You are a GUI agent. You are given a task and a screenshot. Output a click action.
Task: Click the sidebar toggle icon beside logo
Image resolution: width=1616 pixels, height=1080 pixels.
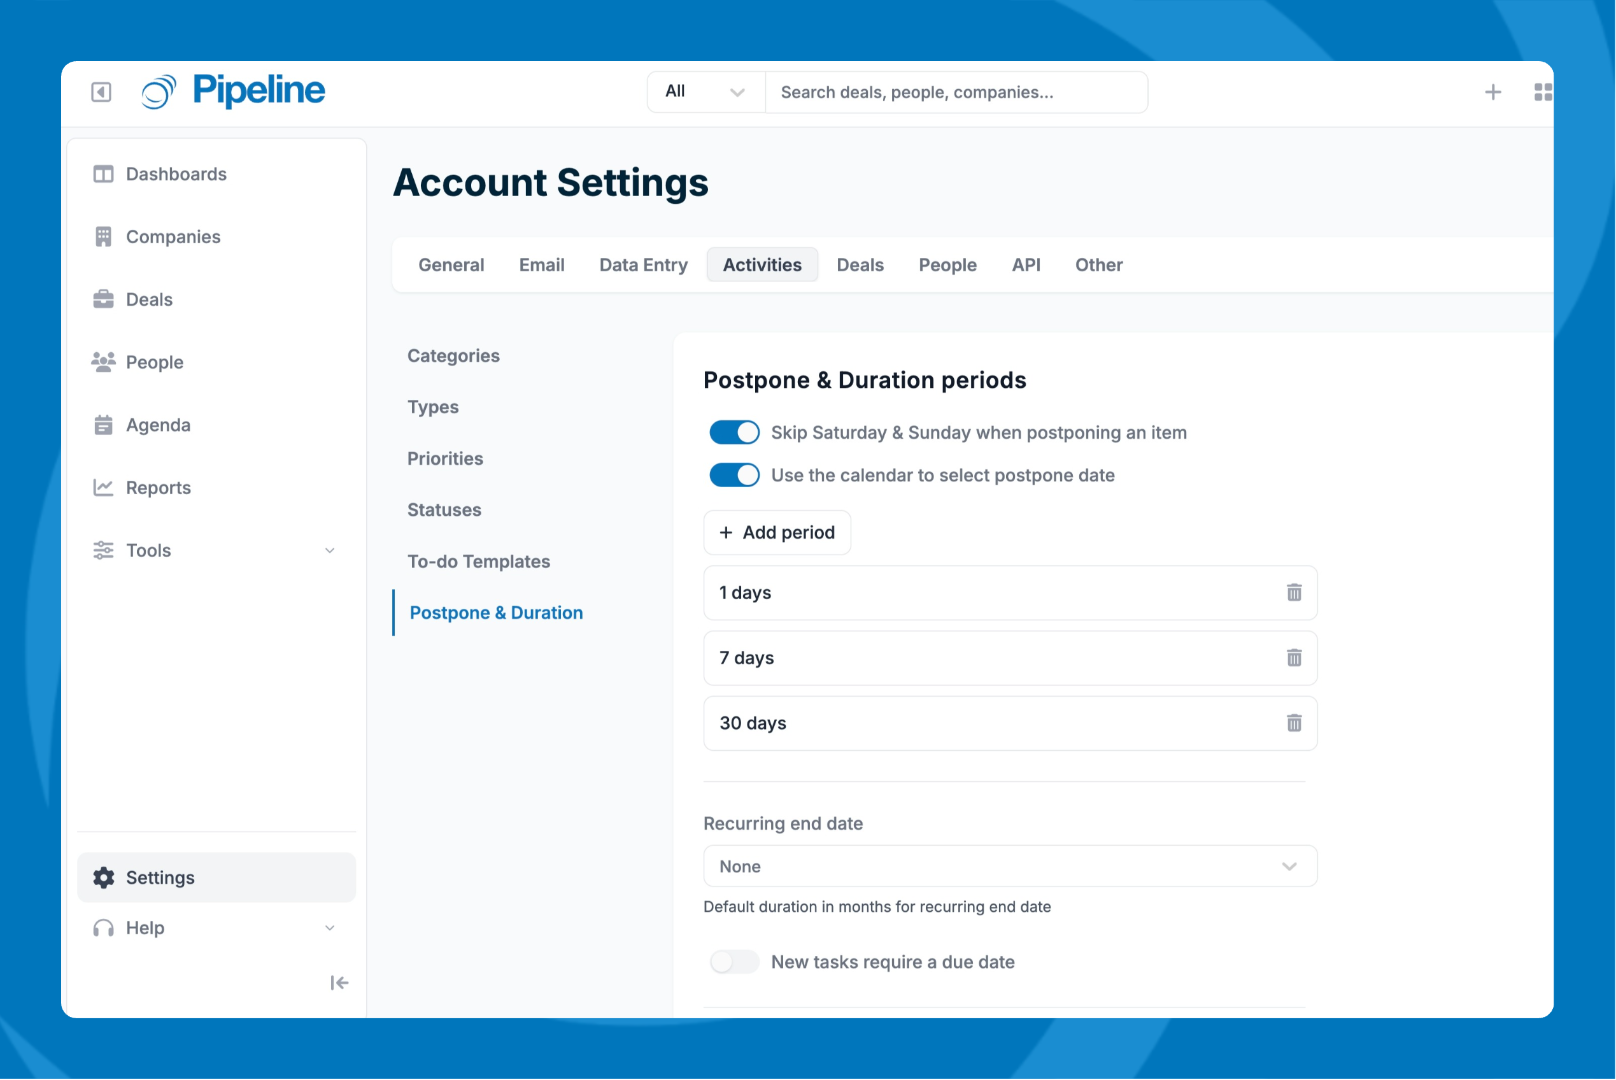[x=101, y=92]
